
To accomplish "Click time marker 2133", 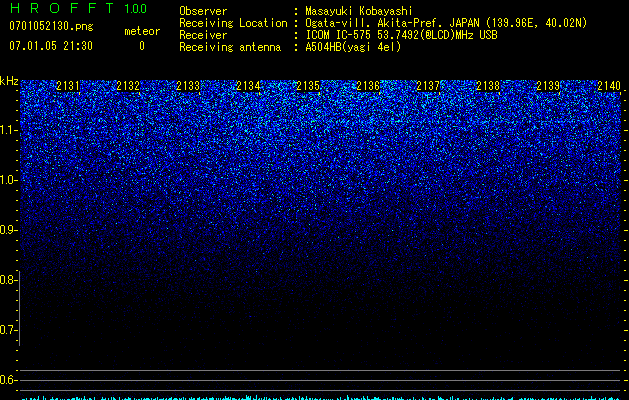I will [x=188, y=85].
